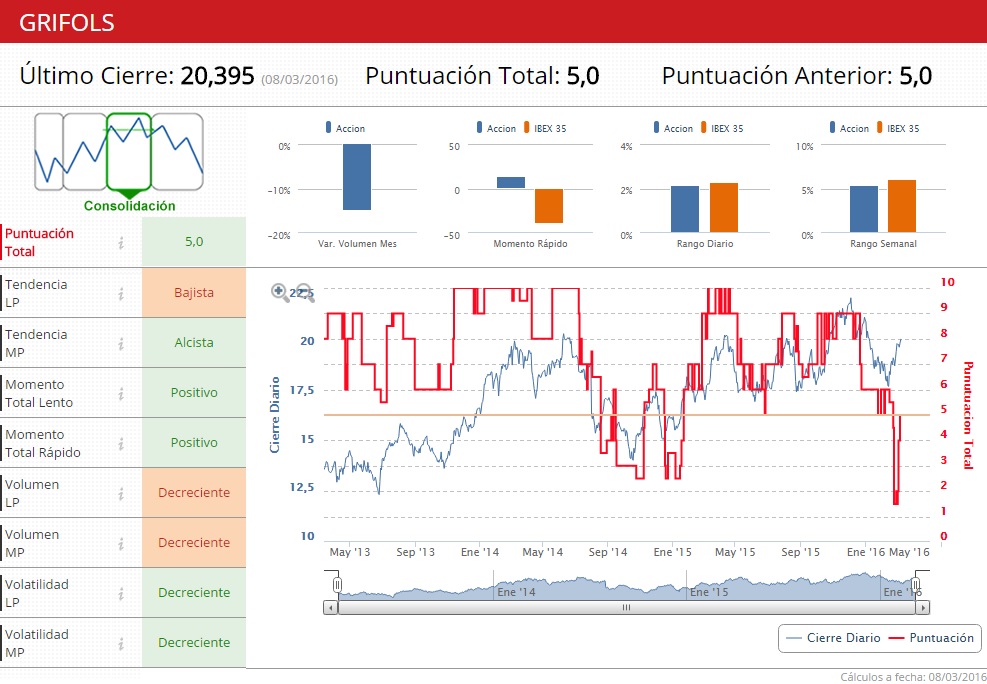Toggle Accion series in Momento Rápido chart
Viewport: 987px width, 684px height.
[496, 128]
